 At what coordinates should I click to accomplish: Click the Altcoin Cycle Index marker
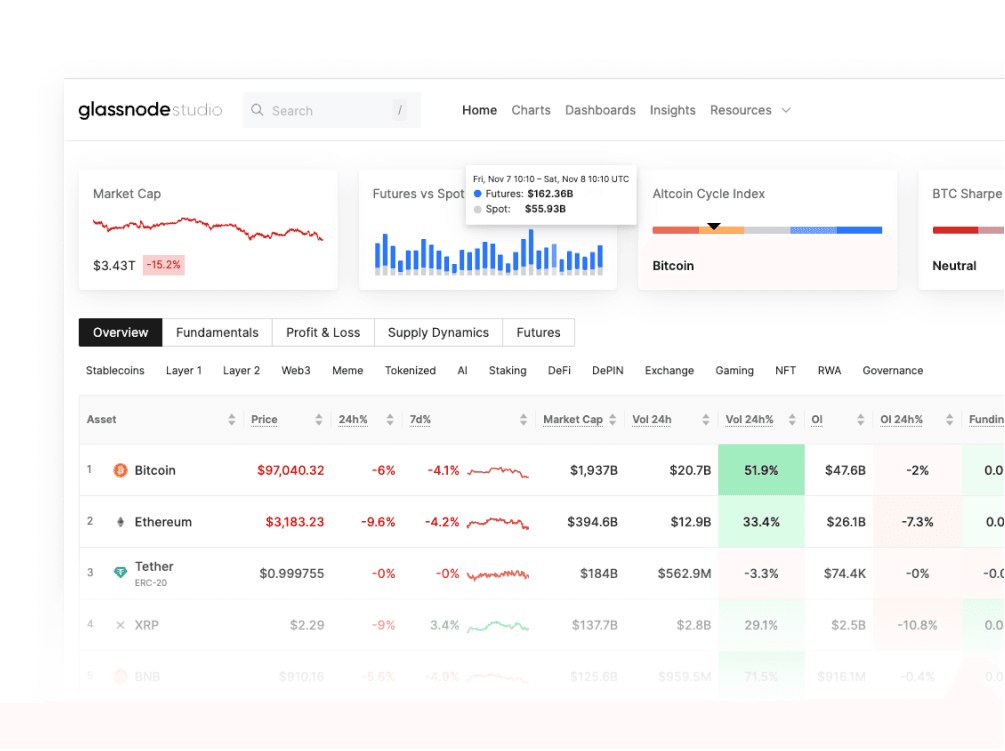click(x=713, y=228)
